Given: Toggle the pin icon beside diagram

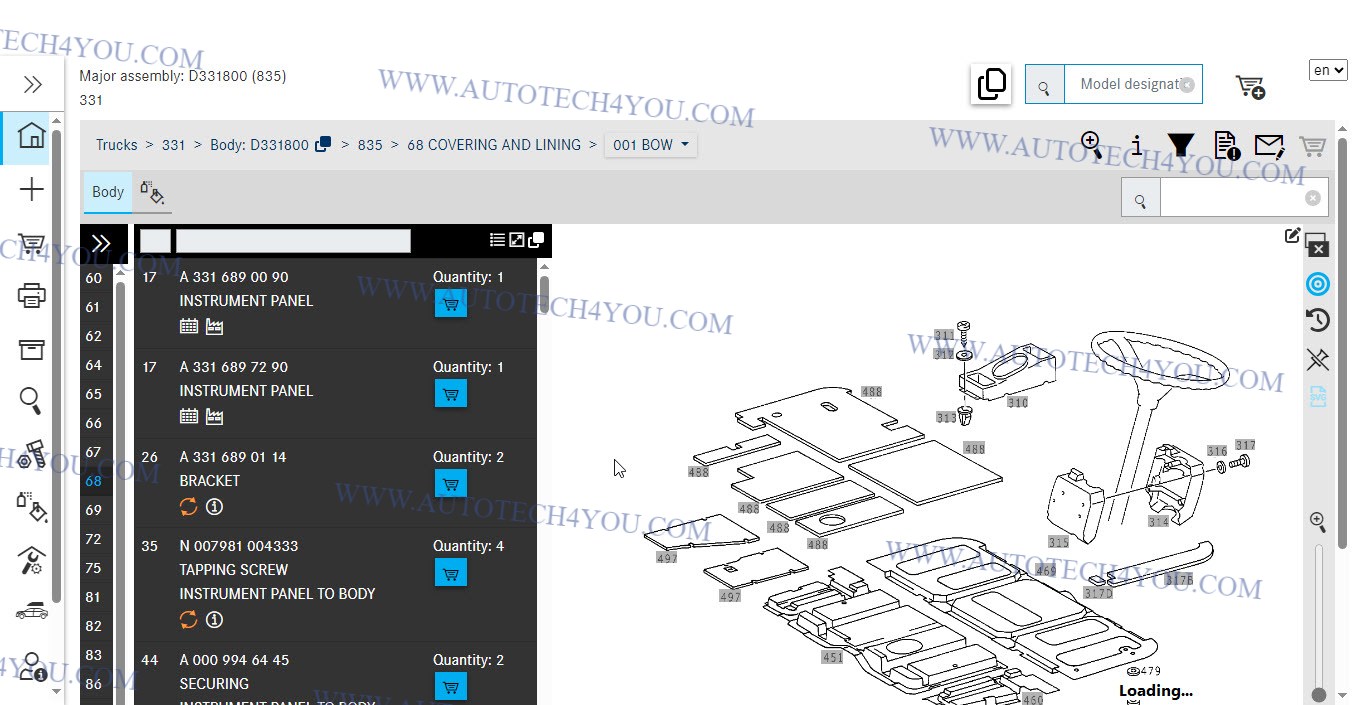Looking at the screenshot, I should 1318,359.
